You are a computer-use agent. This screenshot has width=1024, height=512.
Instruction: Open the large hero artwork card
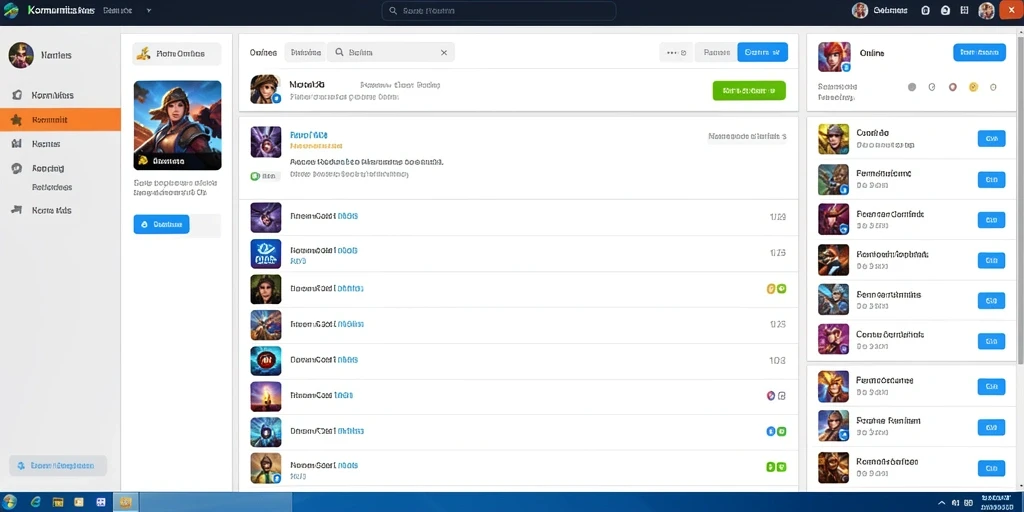[x=178, y=125]
